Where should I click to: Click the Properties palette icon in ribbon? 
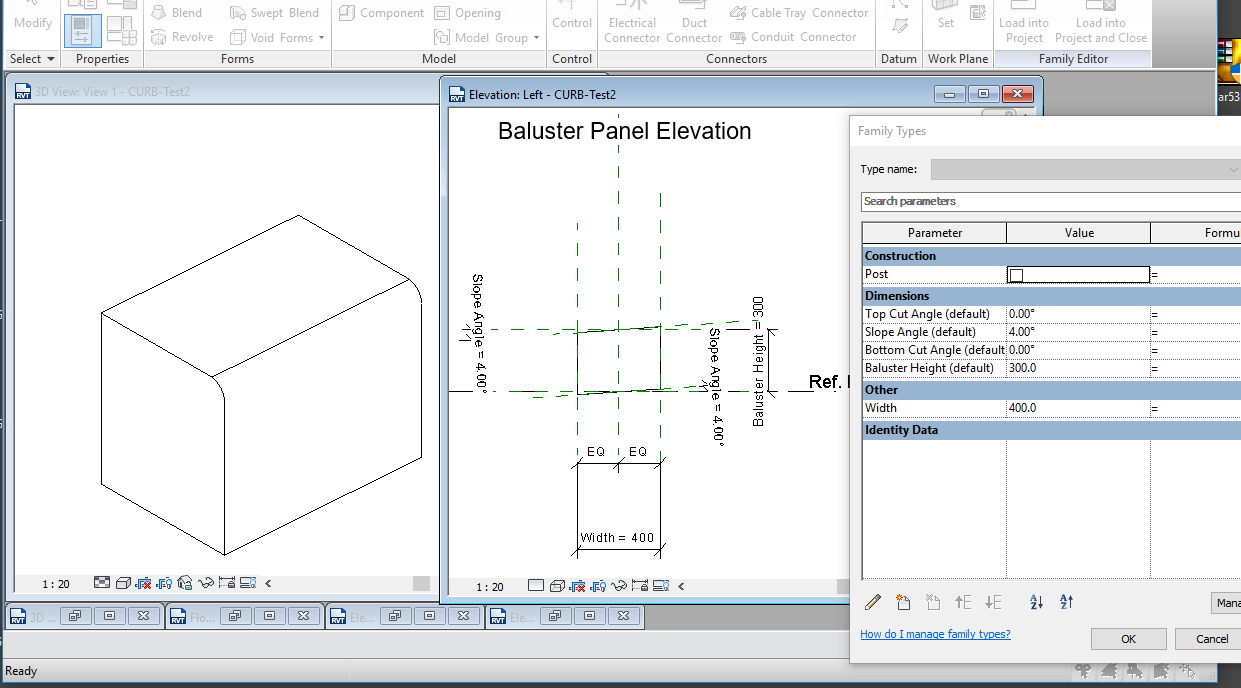(83, 30)
